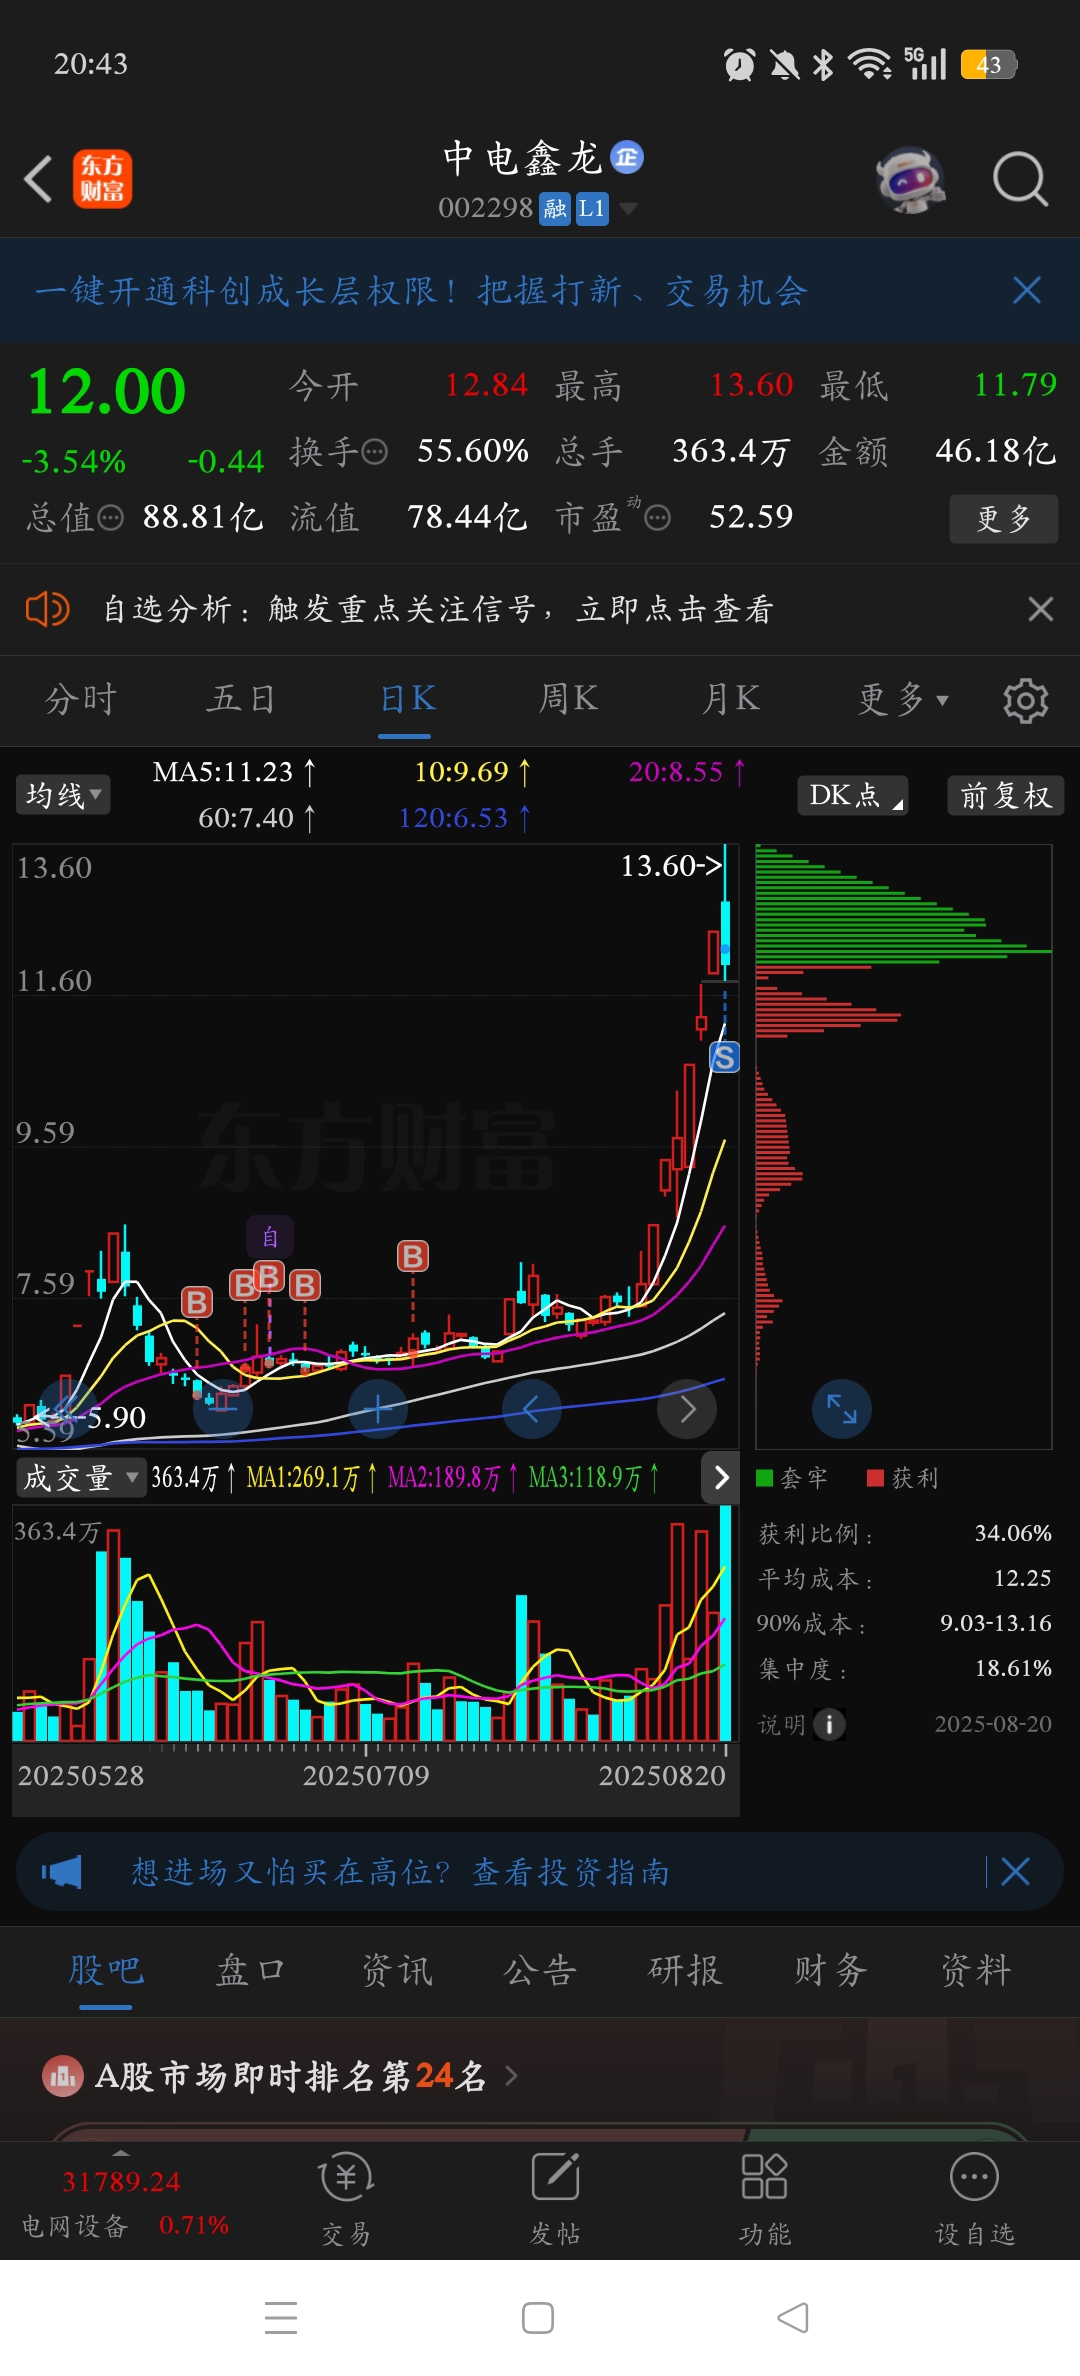Tap the blue 正 badge beside 中电鑫龙

click(x=627, y=157)
